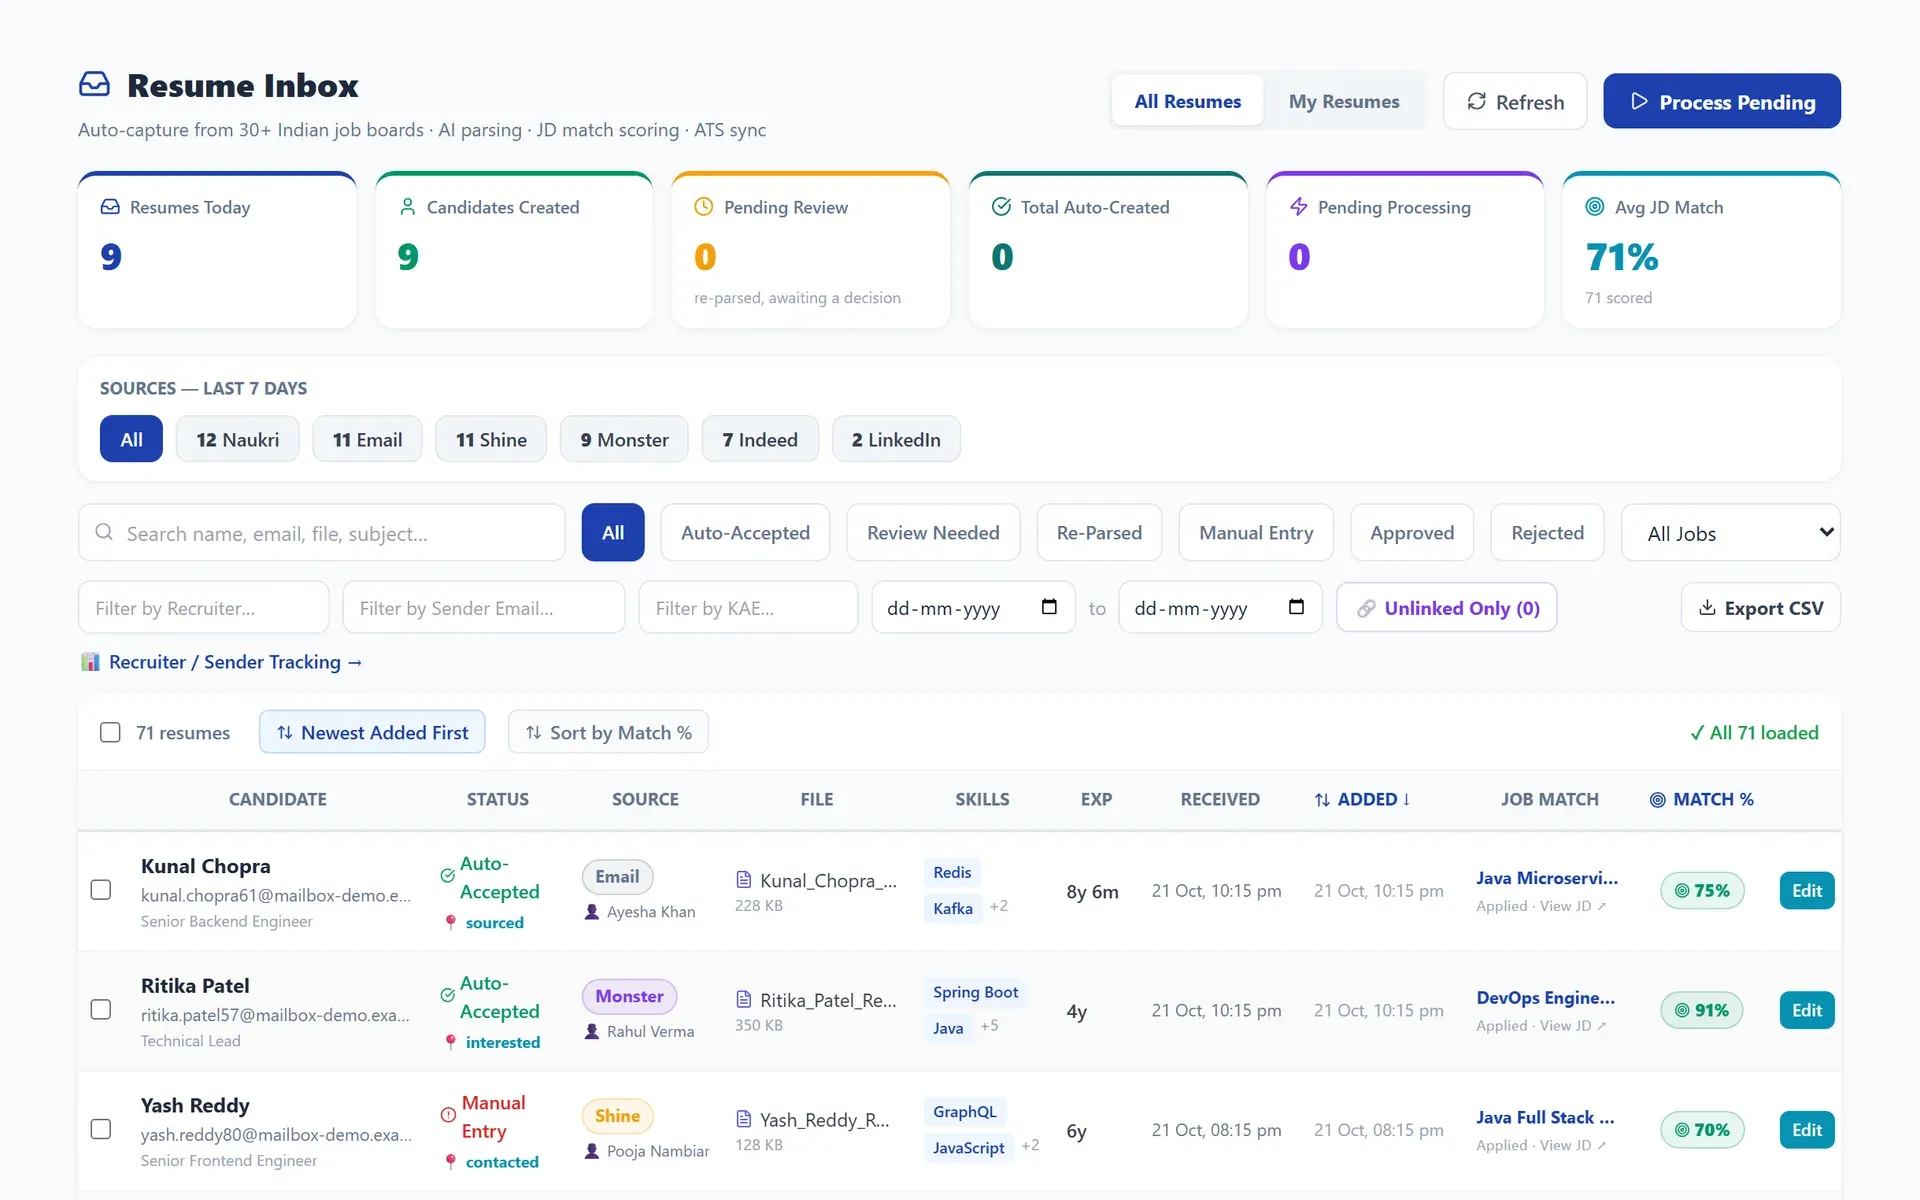Filter sources by 2 LinkedIn

896,439
